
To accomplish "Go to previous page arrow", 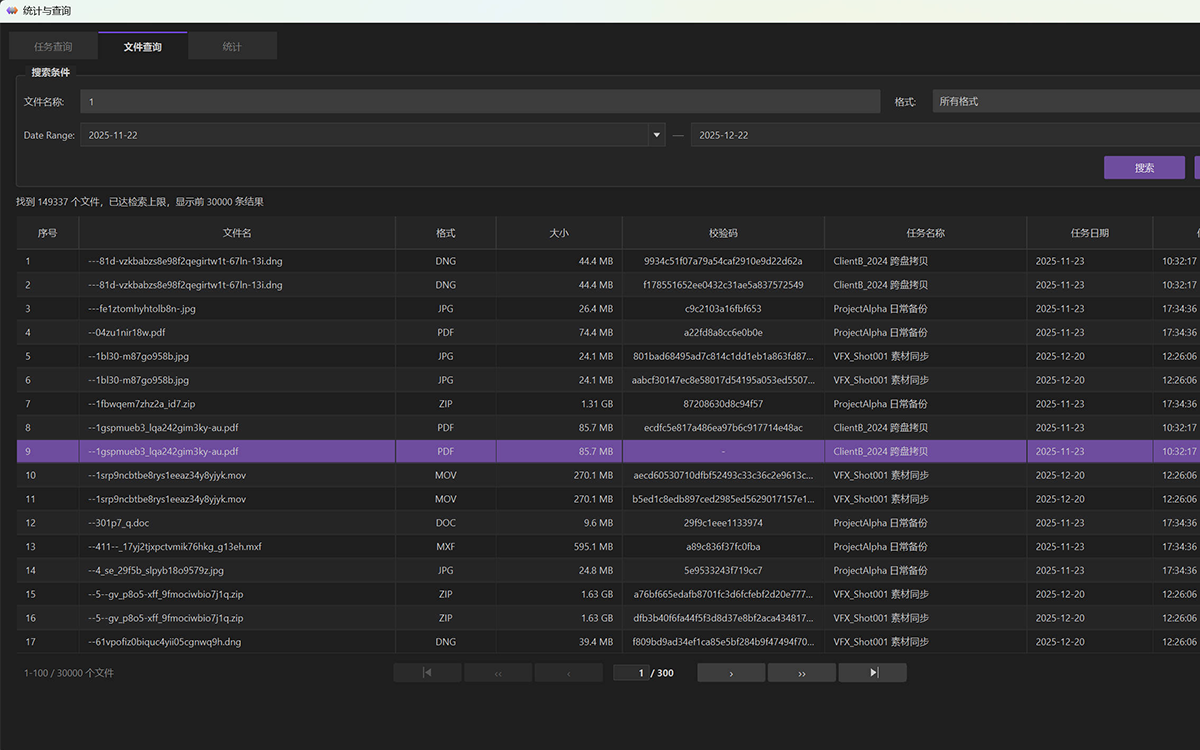I will pos(569,673).
